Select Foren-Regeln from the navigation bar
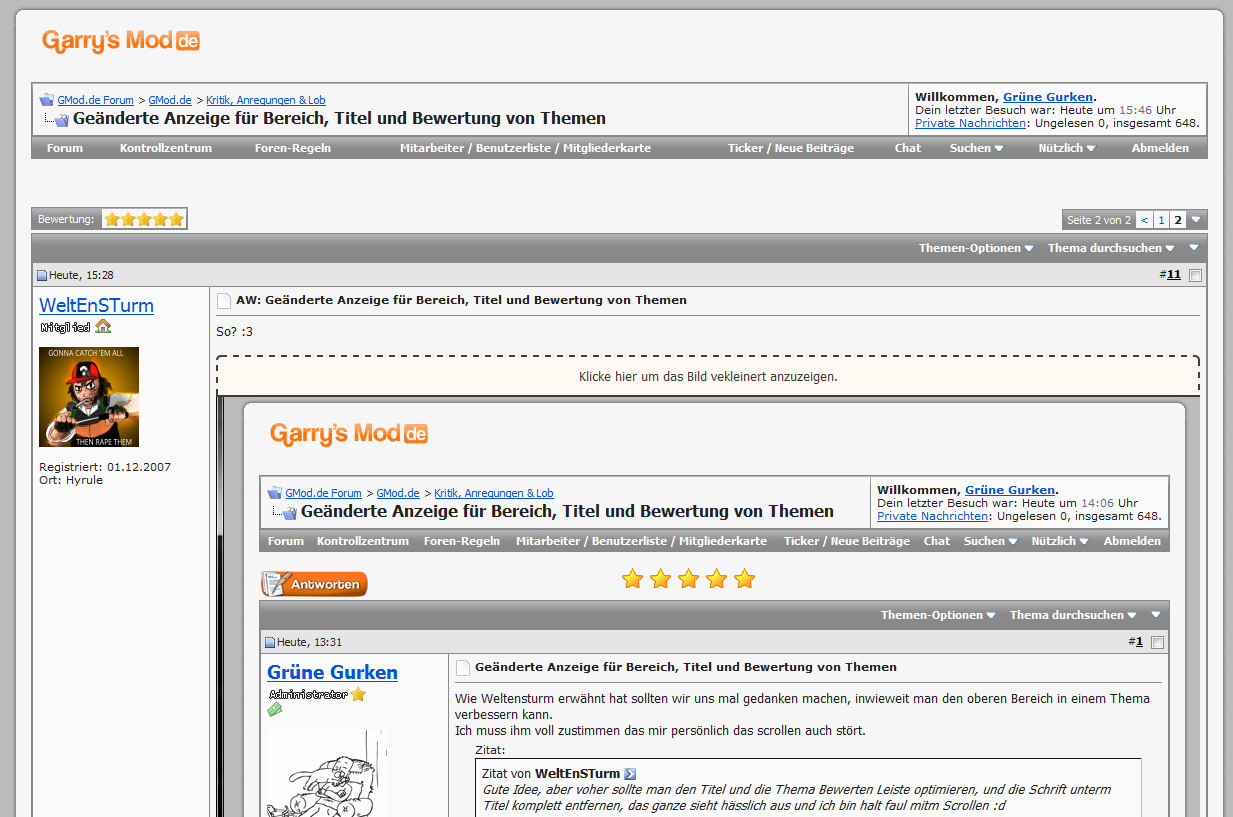 293,148
